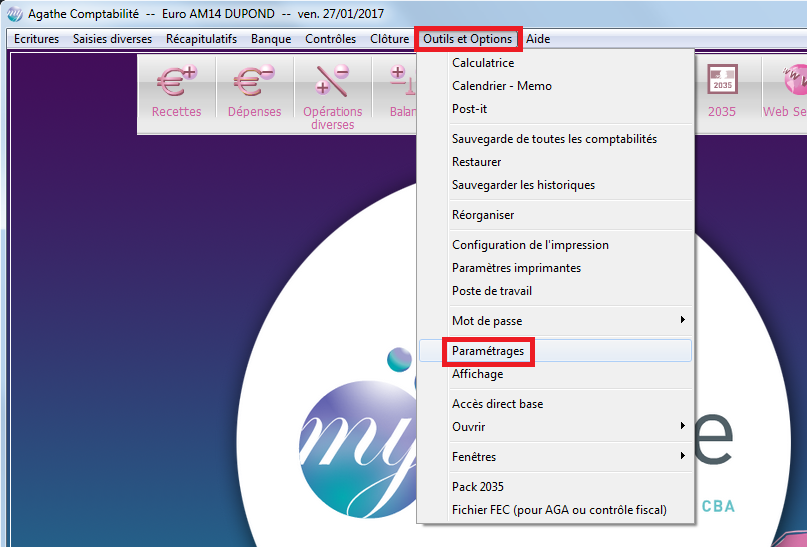
Task: Open Configuration de l'impression
Action: tap(555, 245)
